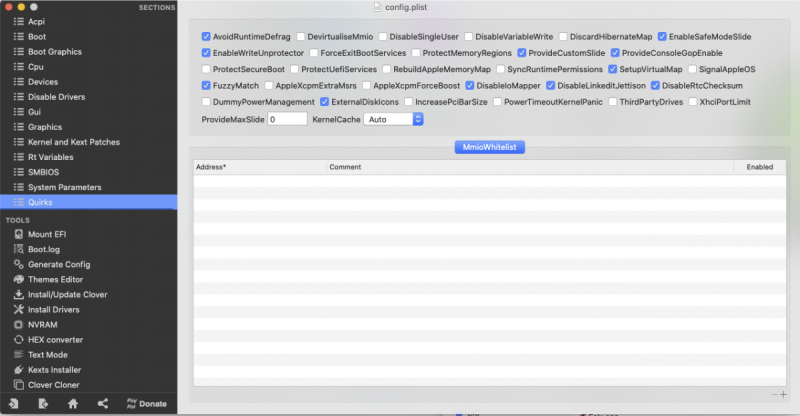Click the HEX converter icon
The image size is (800, 416).
pyautogui.click(x=19, y=339)
